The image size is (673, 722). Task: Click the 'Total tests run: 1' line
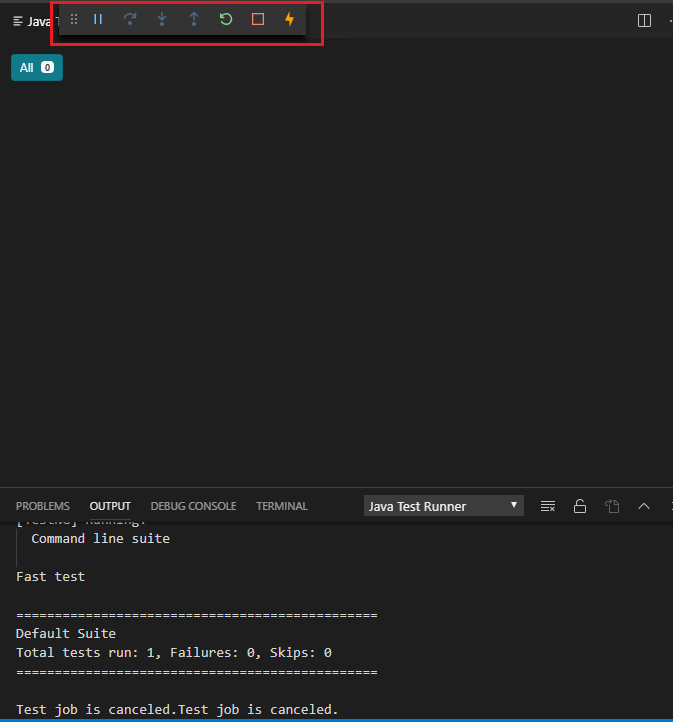point(174,652)
